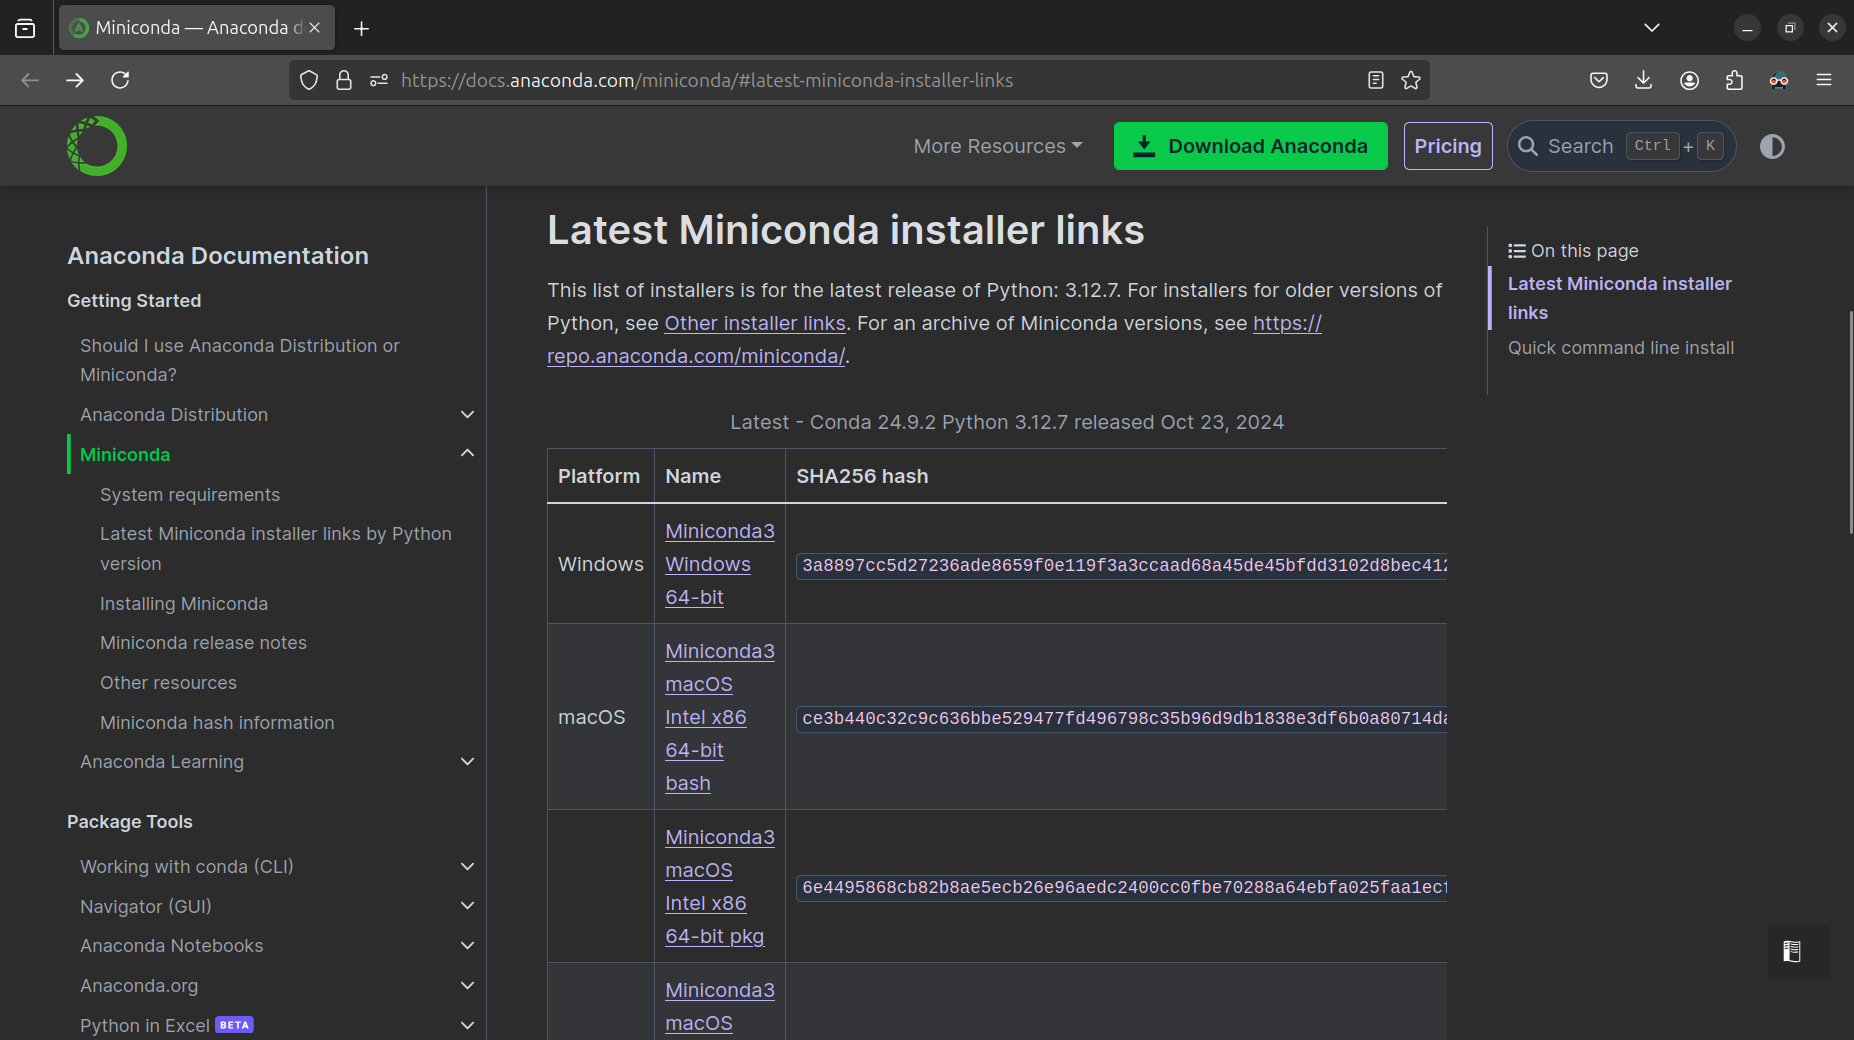
Task: Close the Miniconda browser tab
Action: pos(315,28)
